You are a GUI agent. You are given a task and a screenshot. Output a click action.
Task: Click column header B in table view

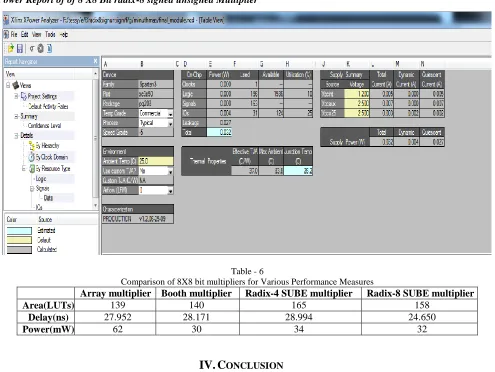point(142,64)
